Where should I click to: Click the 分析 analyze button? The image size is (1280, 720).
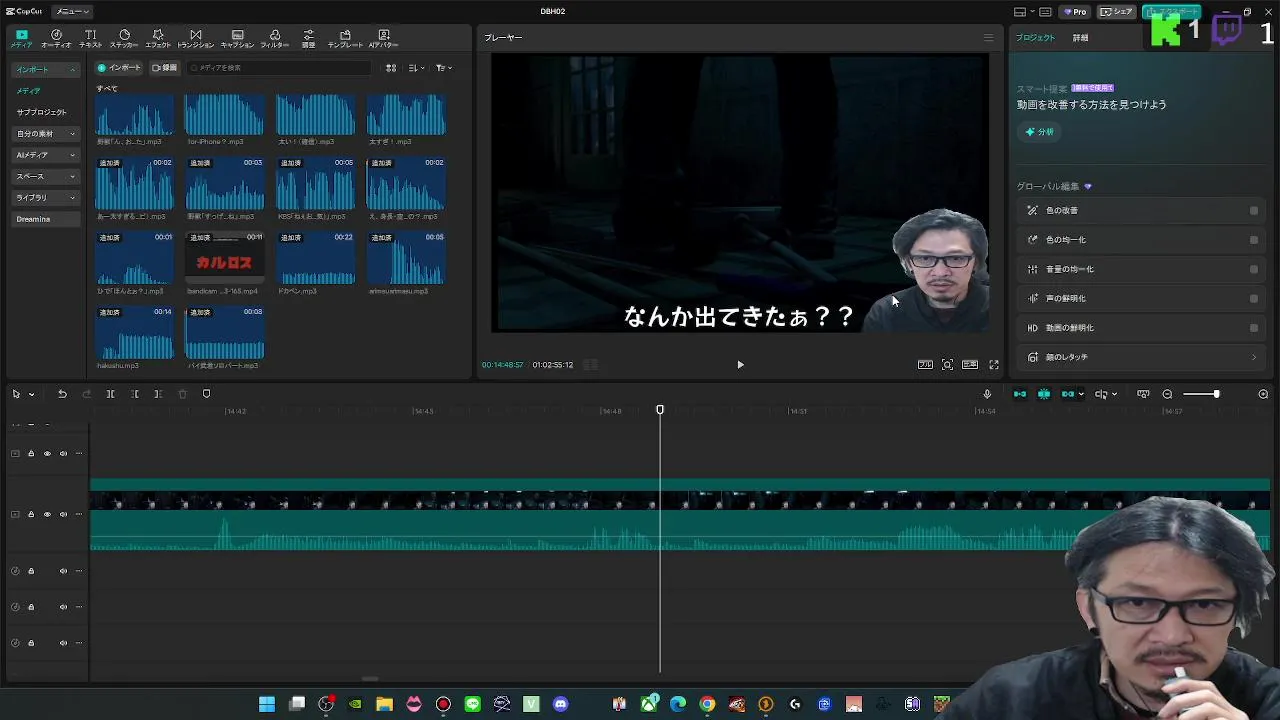point(1039,132)
